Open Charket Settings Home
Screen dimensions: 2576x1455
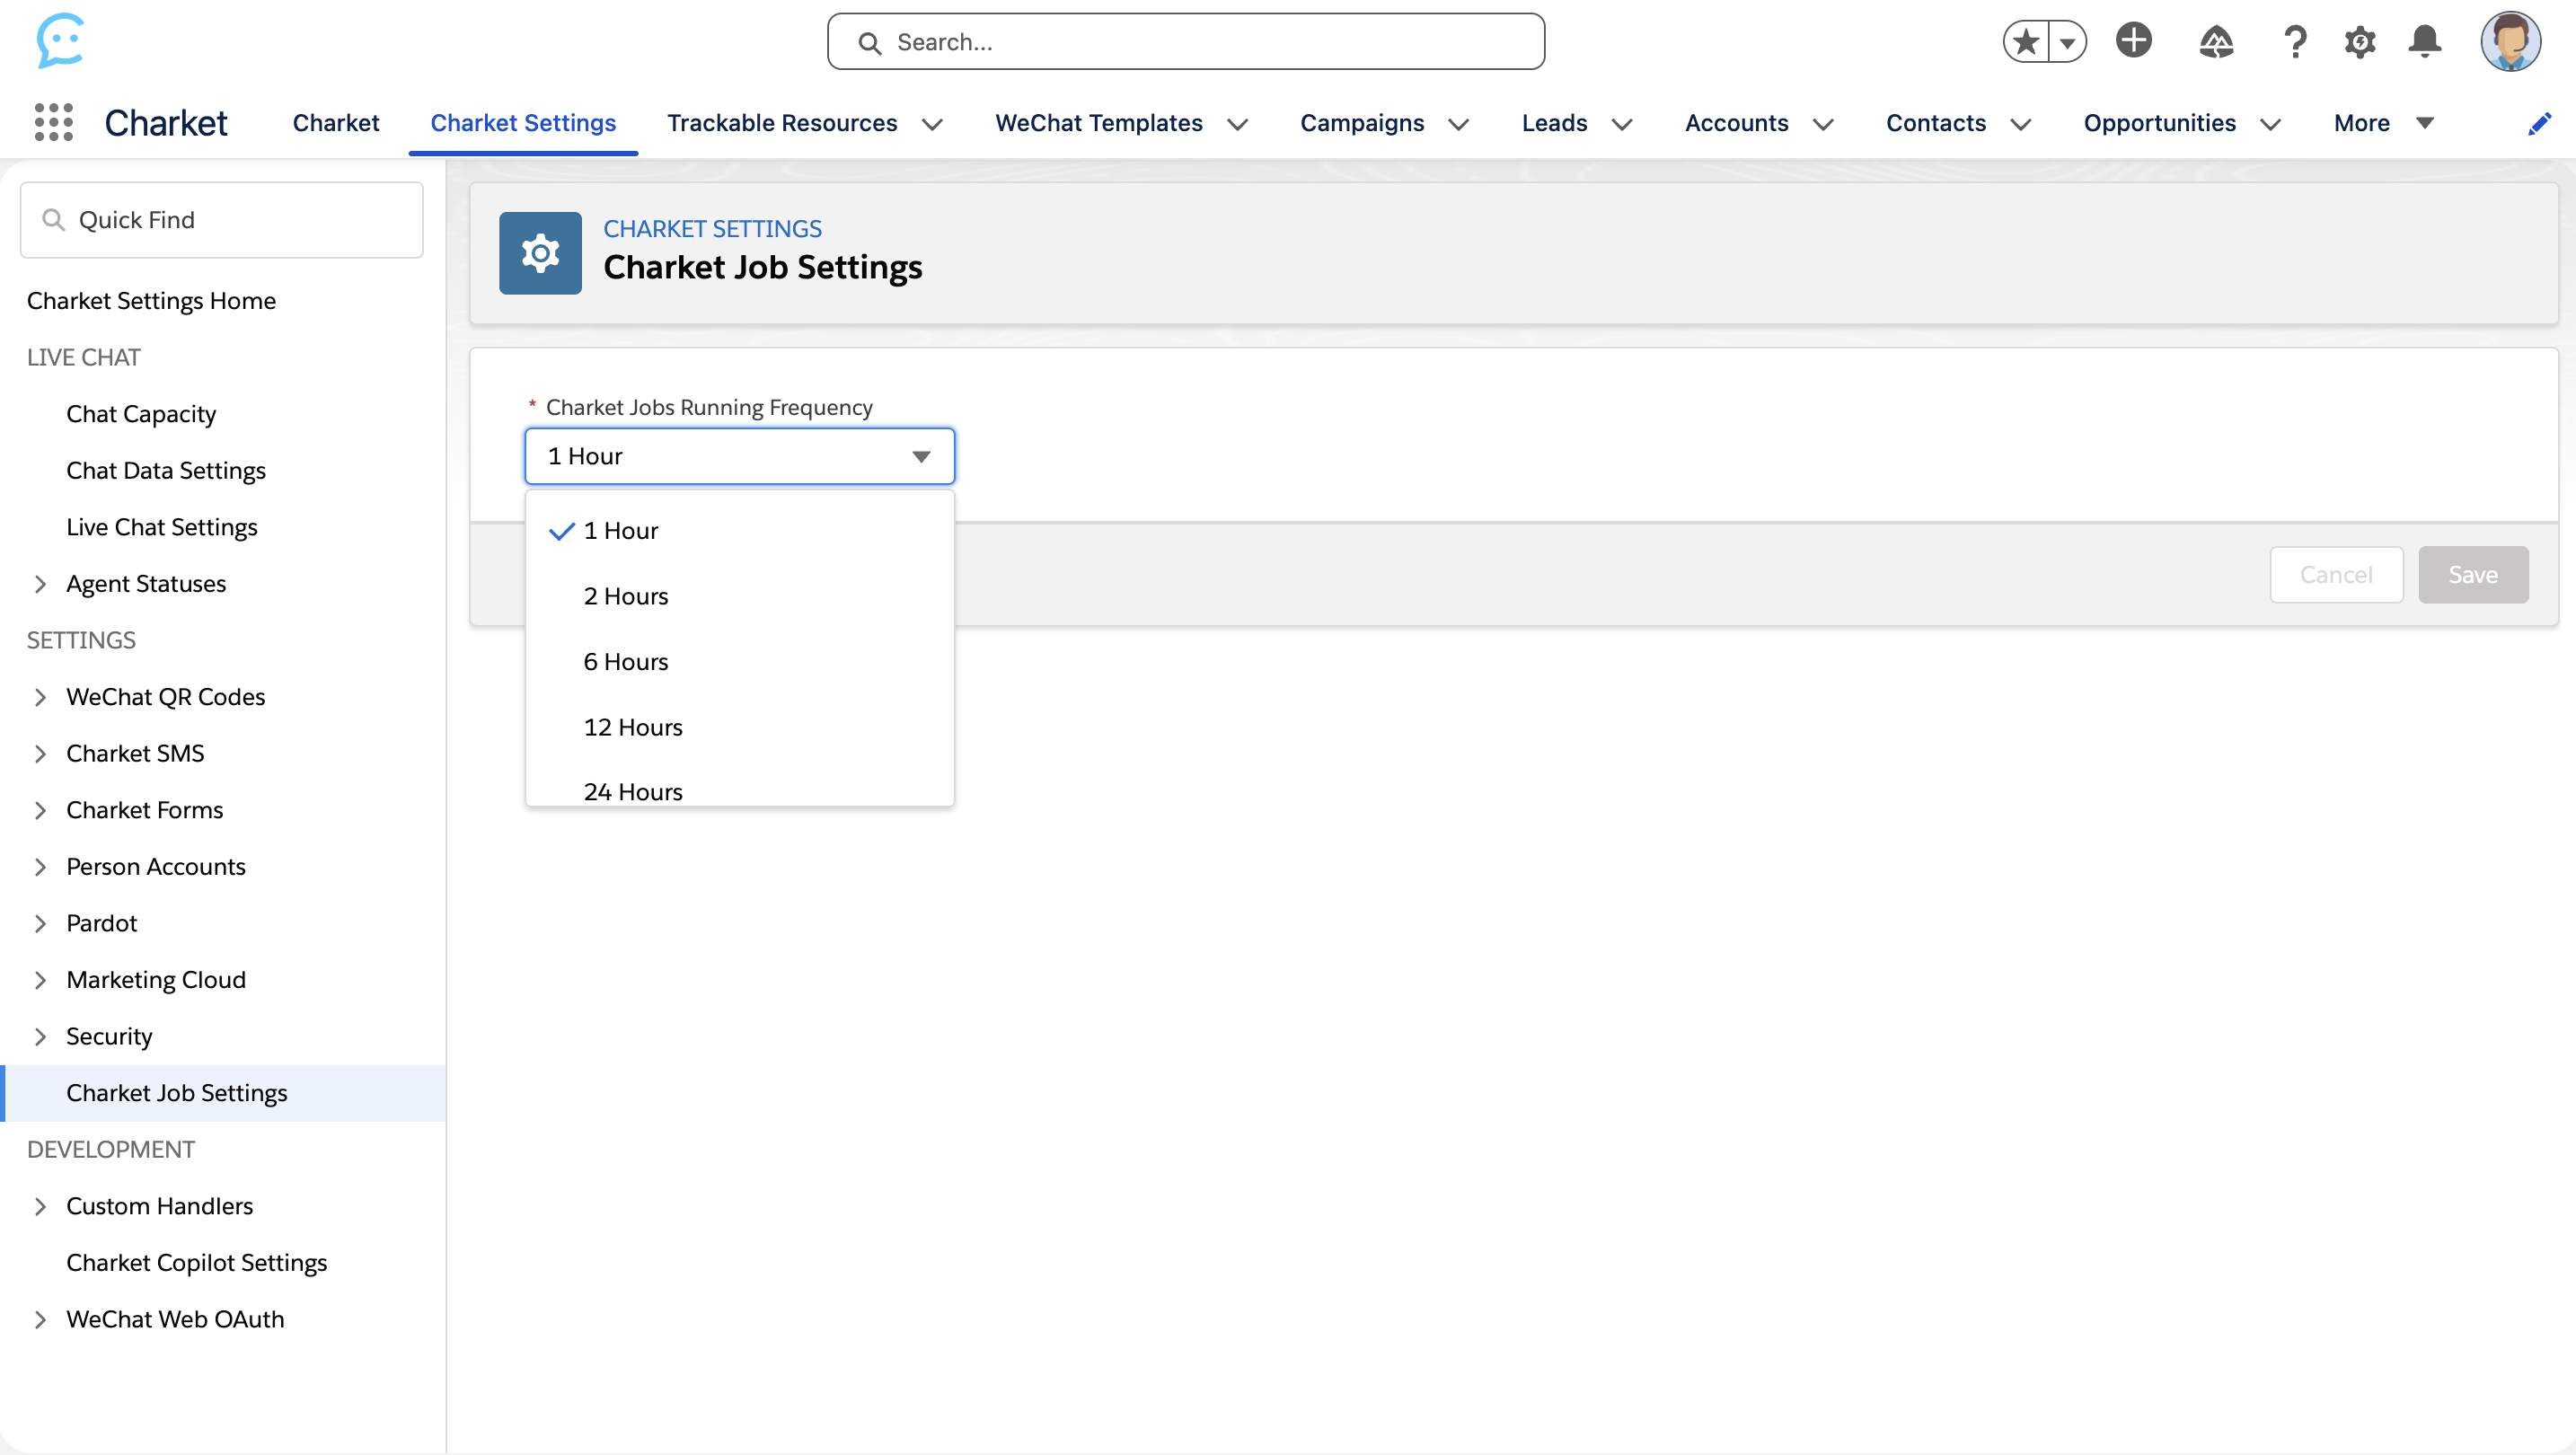click(151, 300)
